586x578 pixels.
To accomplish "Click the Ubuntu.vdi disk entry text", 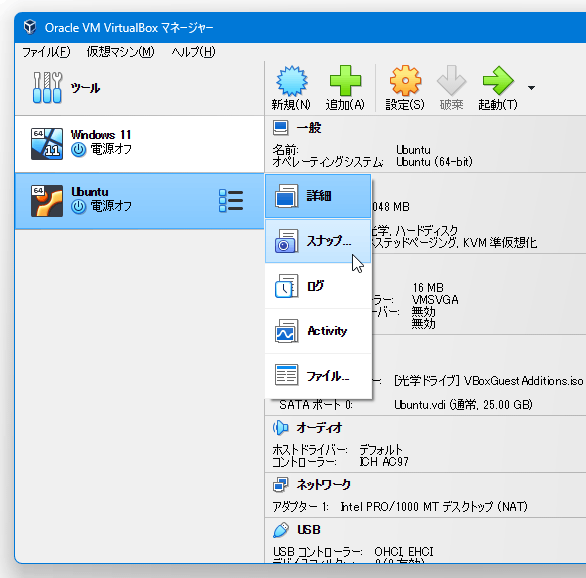I will pyautogui.click(x=463, y=405).
